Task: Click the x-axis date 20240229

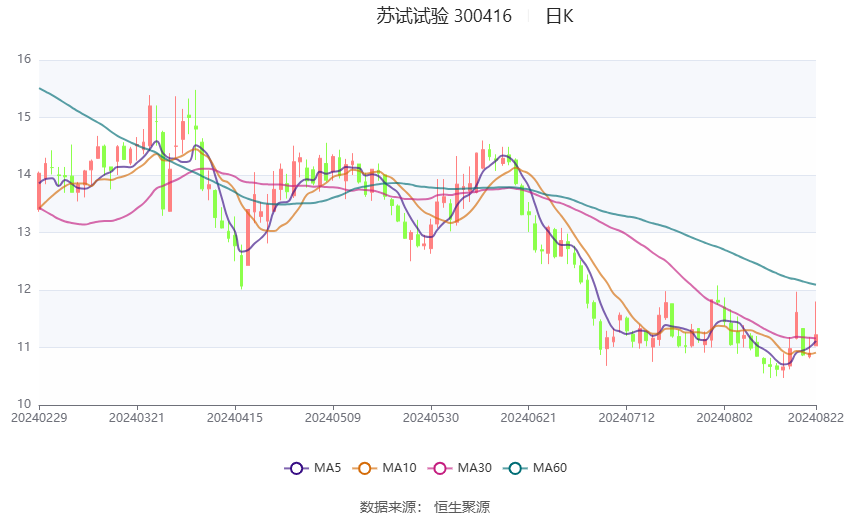Action: [39, 418]
